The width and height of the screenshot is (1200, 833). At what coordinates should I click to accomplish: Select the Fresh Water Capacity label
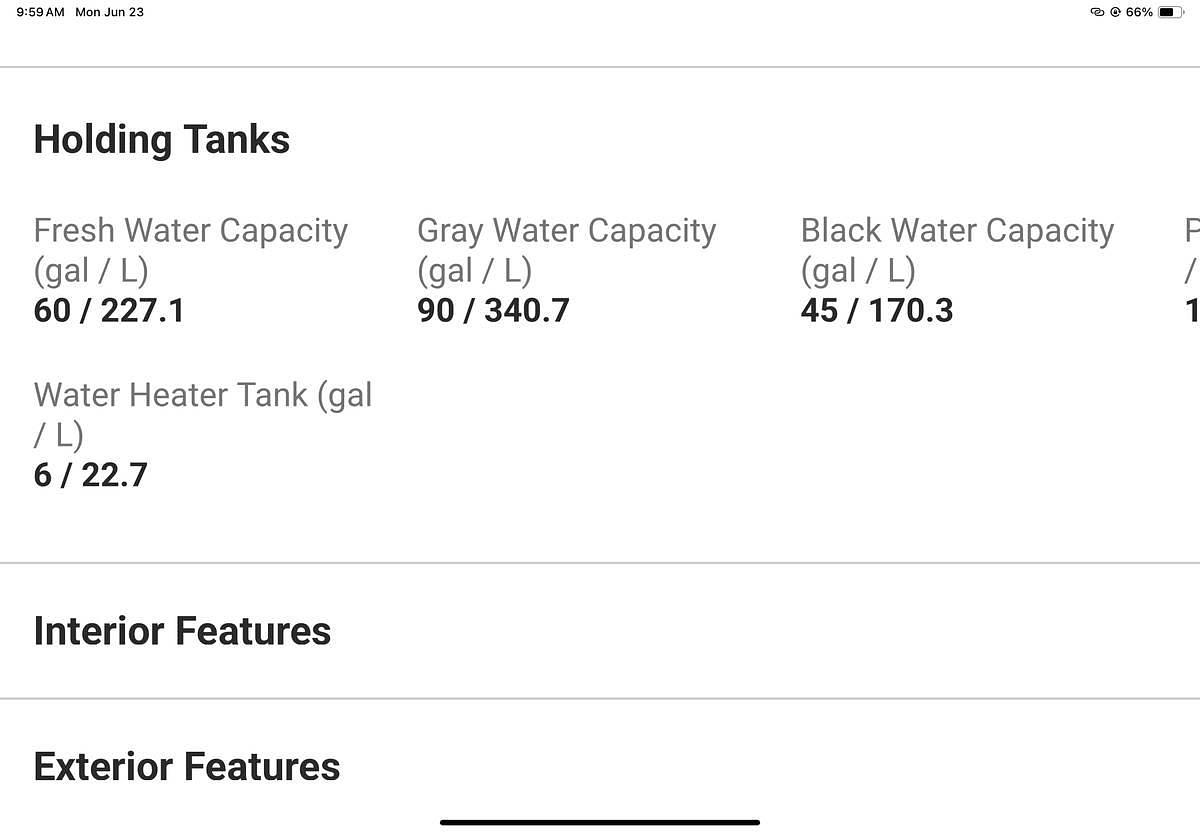pos(190,250)
